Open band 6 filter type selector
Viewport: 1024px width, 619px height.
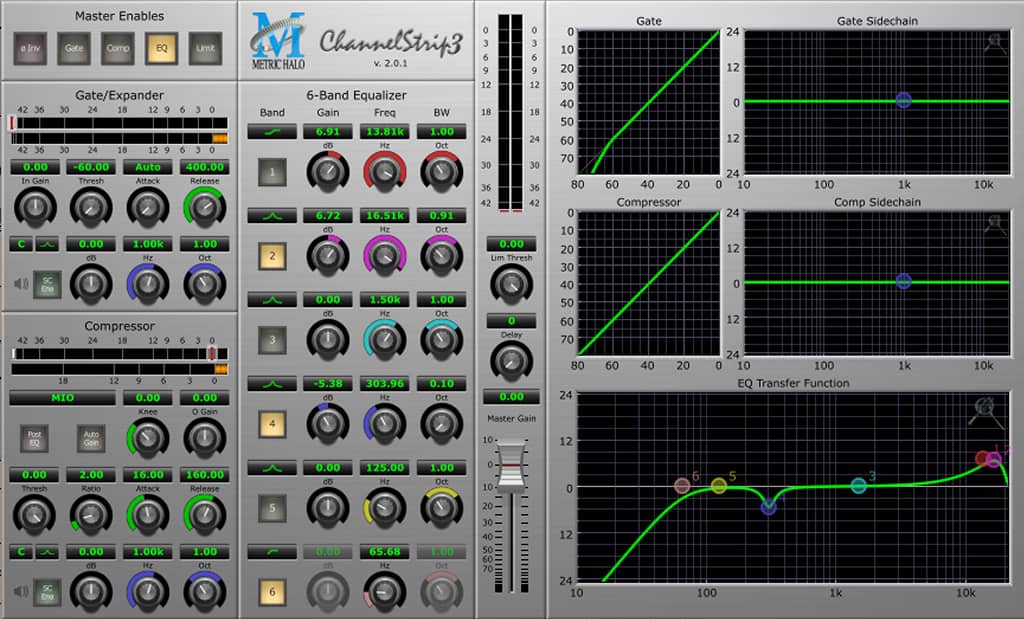pos(272,552)
